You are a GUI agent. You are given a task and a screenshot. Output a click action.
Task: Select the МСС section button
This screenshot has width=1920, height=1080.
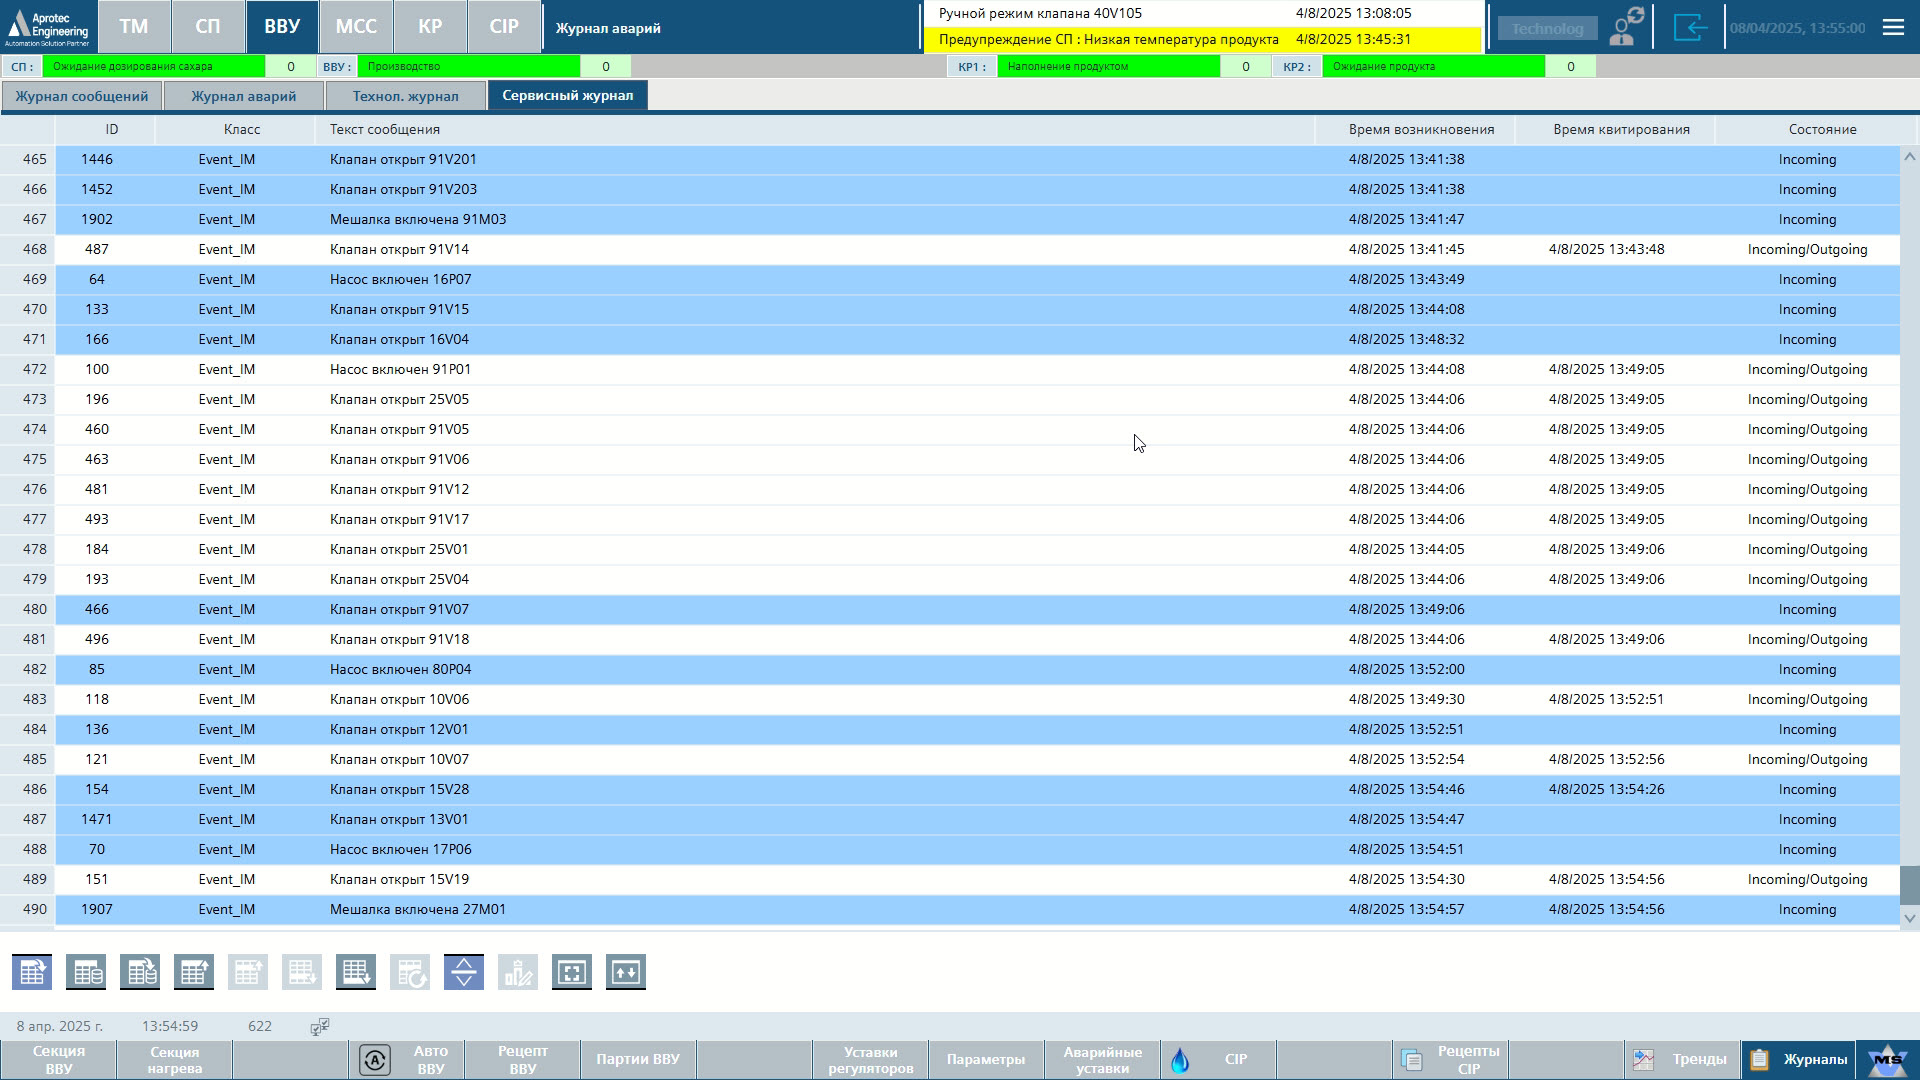pos(356,27)
